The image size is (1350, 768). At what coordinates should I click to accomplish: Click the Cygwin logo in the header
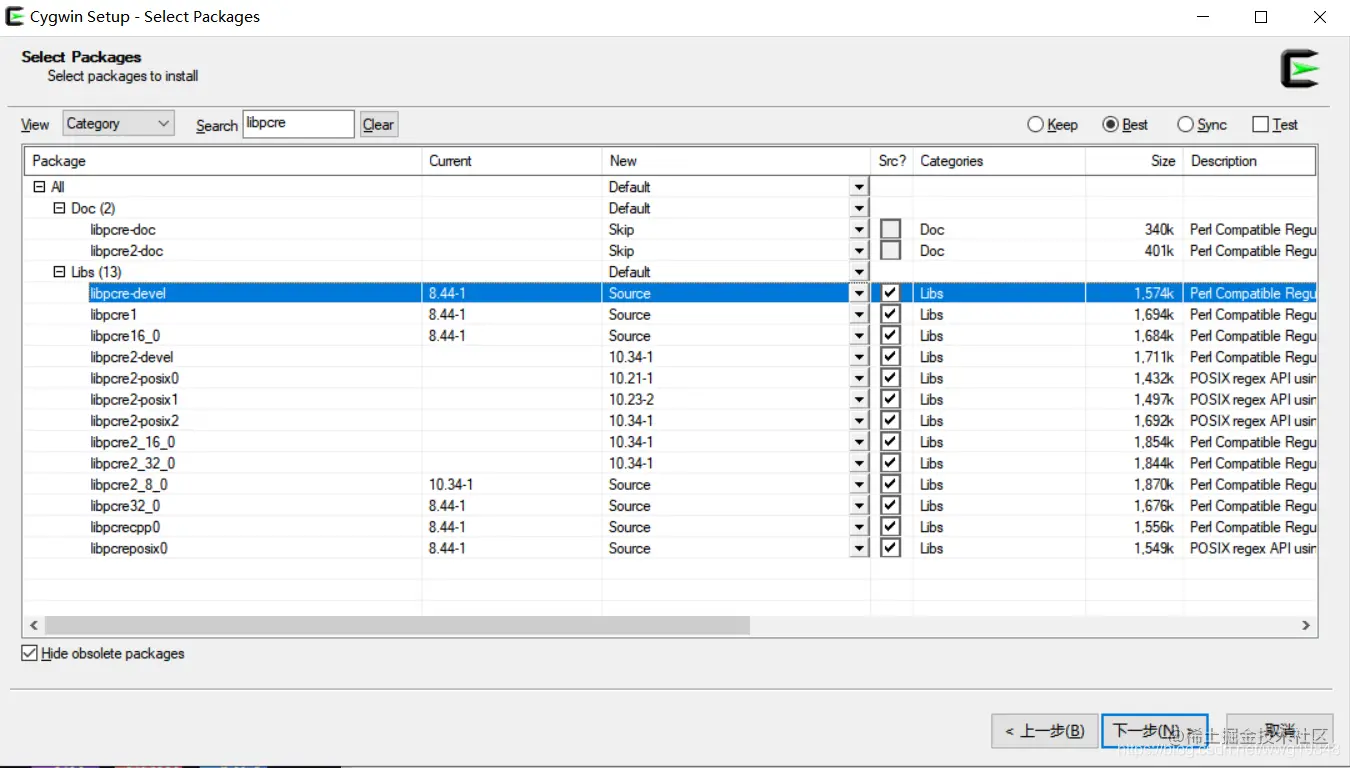pyautogui.click(x=1300, y=69)
